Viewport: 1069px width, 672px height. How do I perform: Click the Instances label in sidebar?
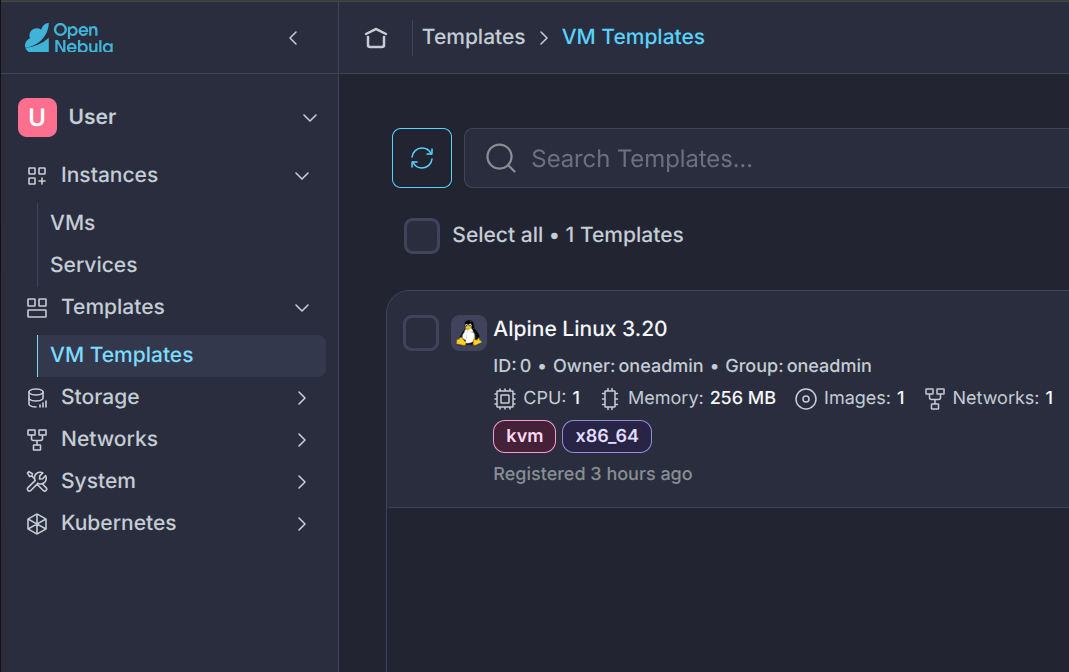pyautogui.click(x=110, y=175)
